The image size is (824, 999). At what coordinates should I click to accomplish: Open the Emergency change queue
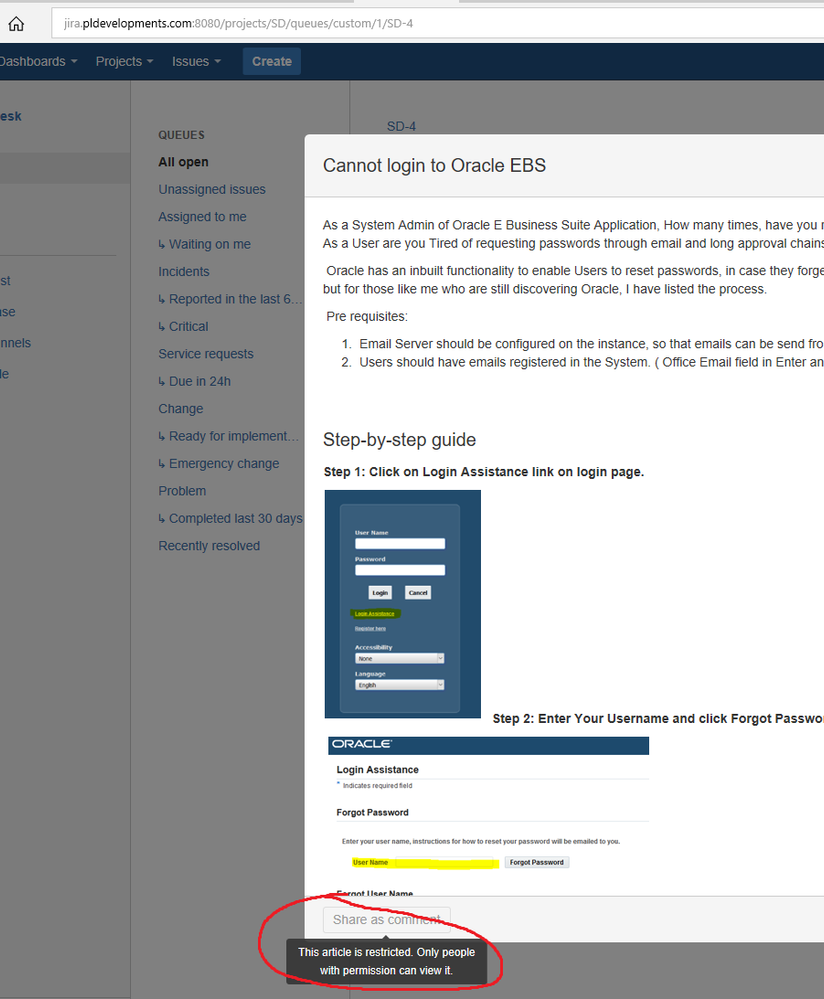click(219, 463)
